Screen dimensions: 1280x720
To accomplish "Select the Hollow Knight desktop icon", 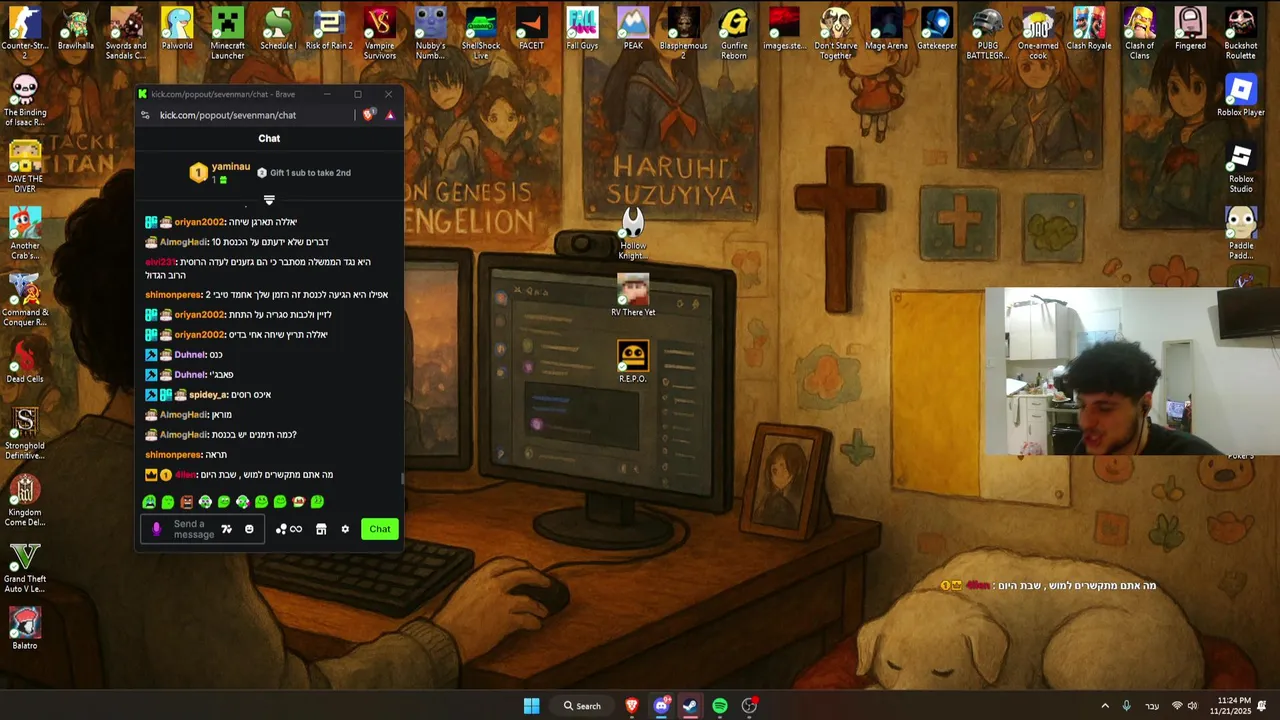I will point(633,234).
